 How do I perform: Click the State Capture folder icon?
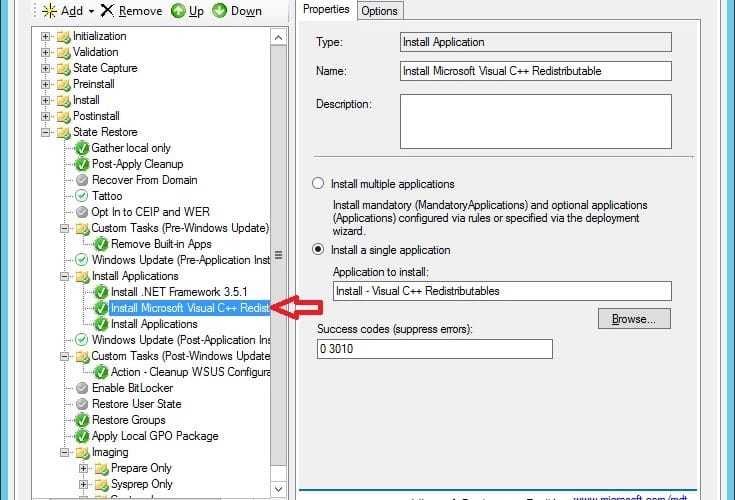[63, 68]
